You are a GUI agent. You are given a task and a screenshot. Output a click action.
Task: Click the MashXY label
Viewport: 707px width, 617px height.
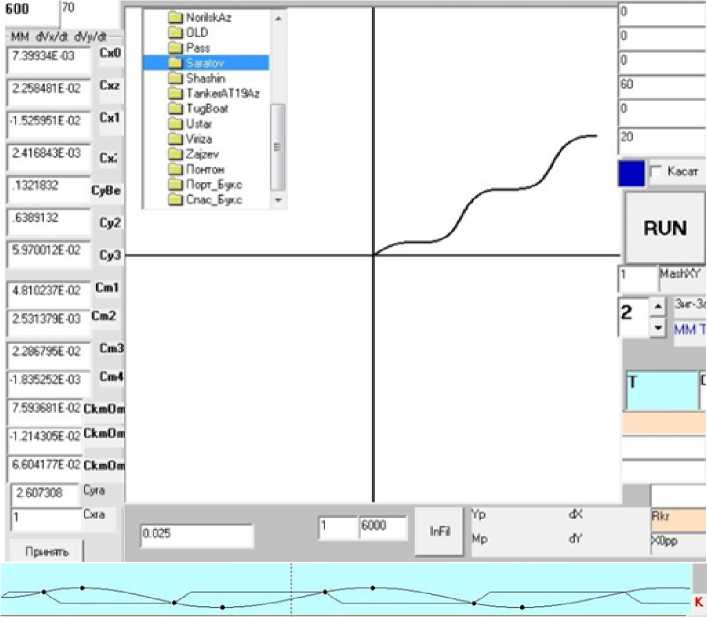coord(681,273)
